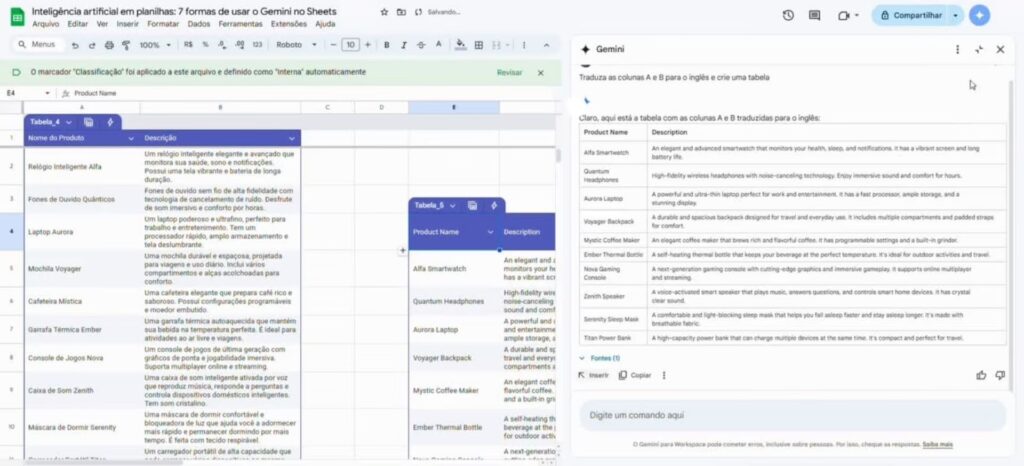
Task: Open the 123 number formats menu
Action: click(x=257, y=45)
